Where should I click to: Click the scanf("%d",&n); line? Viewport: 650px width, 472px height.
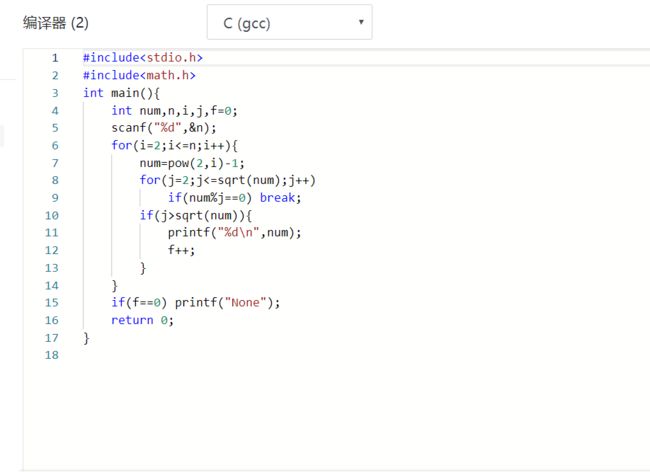164,128
